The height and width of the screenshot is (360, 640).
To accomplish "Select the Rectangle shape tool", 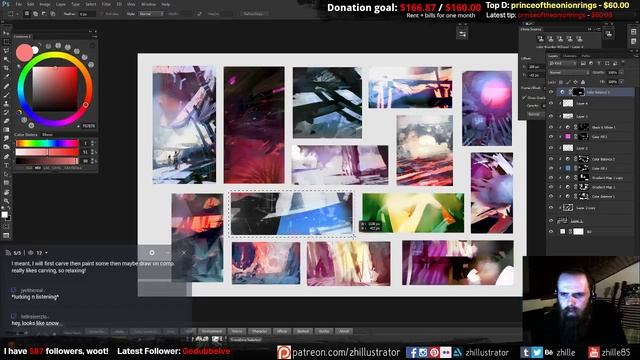I will [6, 183].
